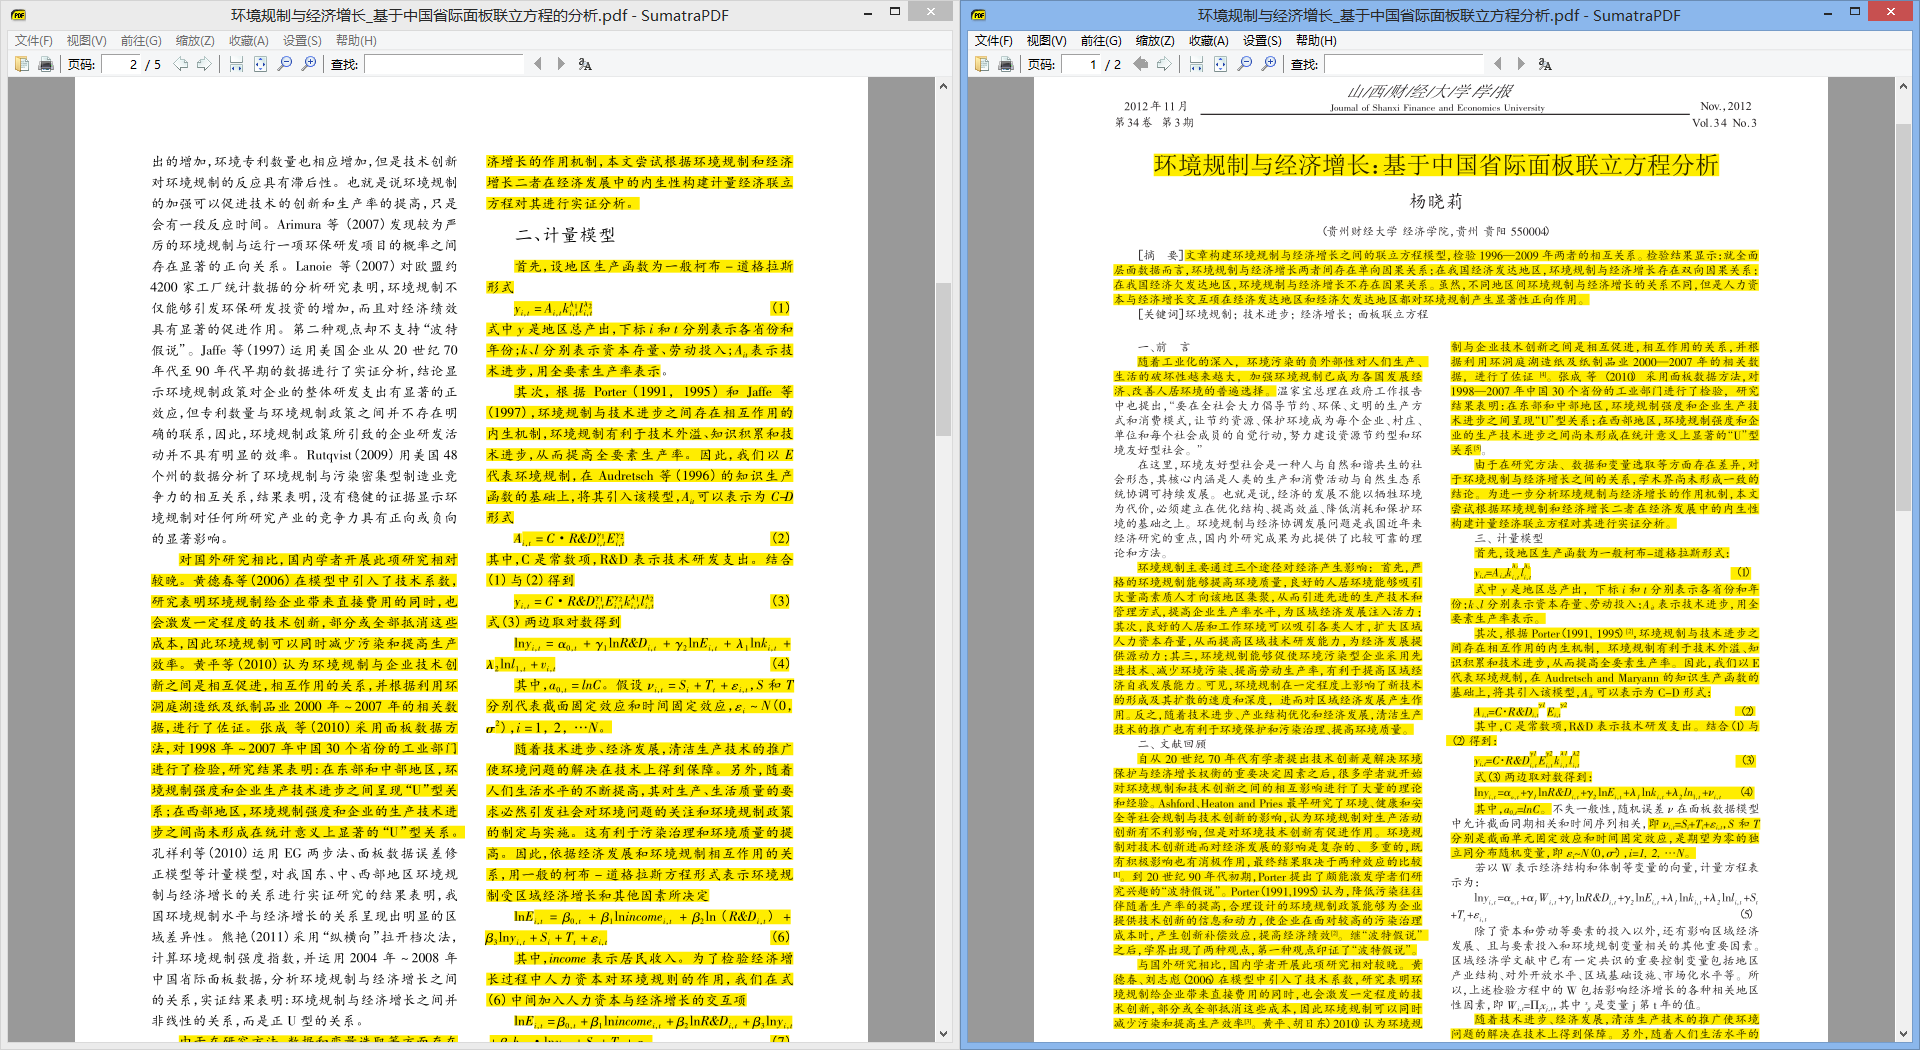
Task: Find previous match in left window
Action: [538, 64]
